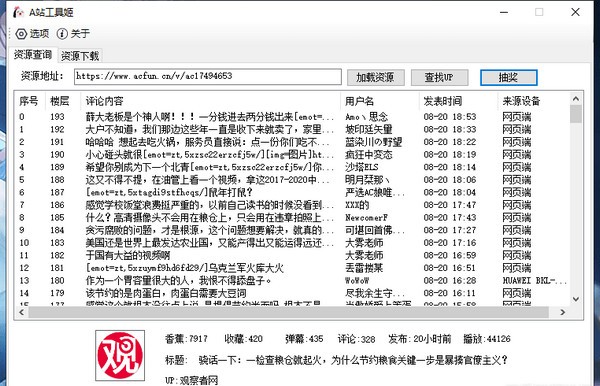600x386 pixels.
Task: Start the 抽奖 lottery button
Action: [x=509, y=78]
